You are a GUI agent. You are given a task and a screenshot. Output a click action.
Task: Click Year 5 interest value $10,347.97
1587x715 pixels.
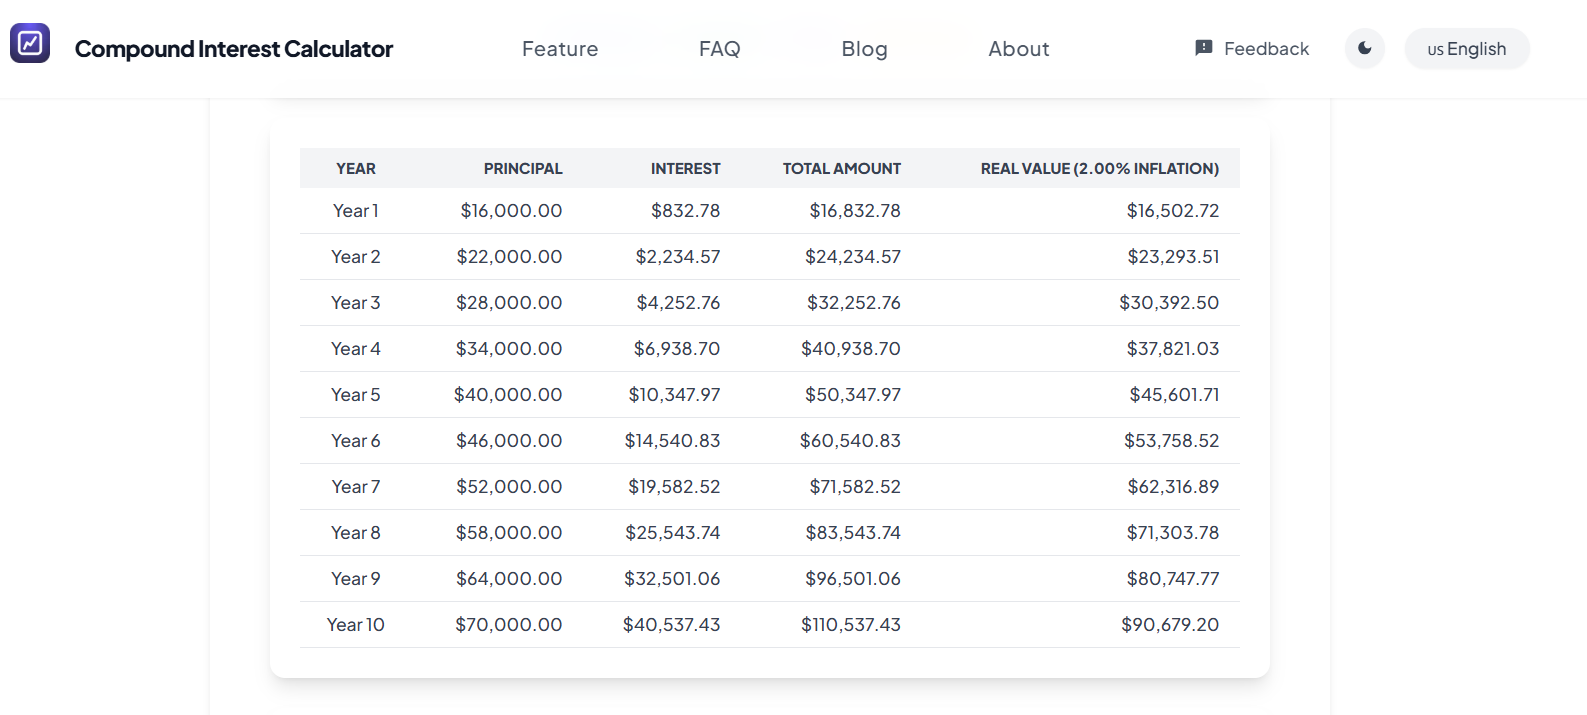click(x=674, y=395)
